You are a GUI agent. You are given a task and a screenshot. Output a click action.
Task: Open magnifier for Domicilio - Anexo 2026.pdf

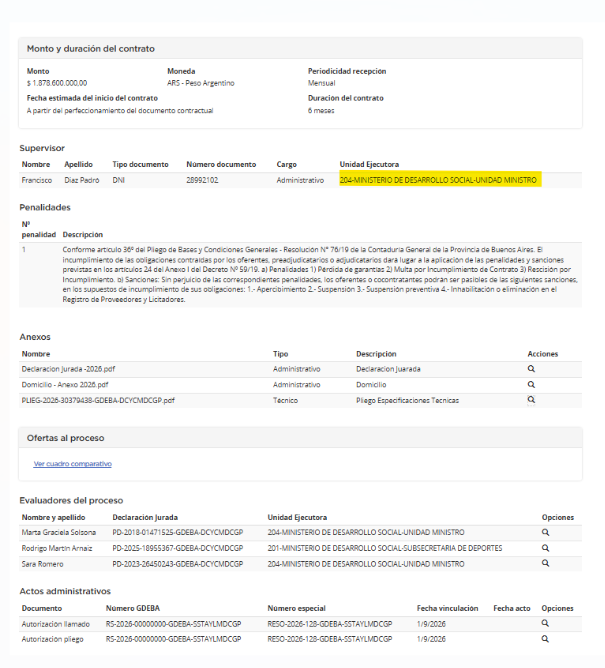[x=531, y=385]
